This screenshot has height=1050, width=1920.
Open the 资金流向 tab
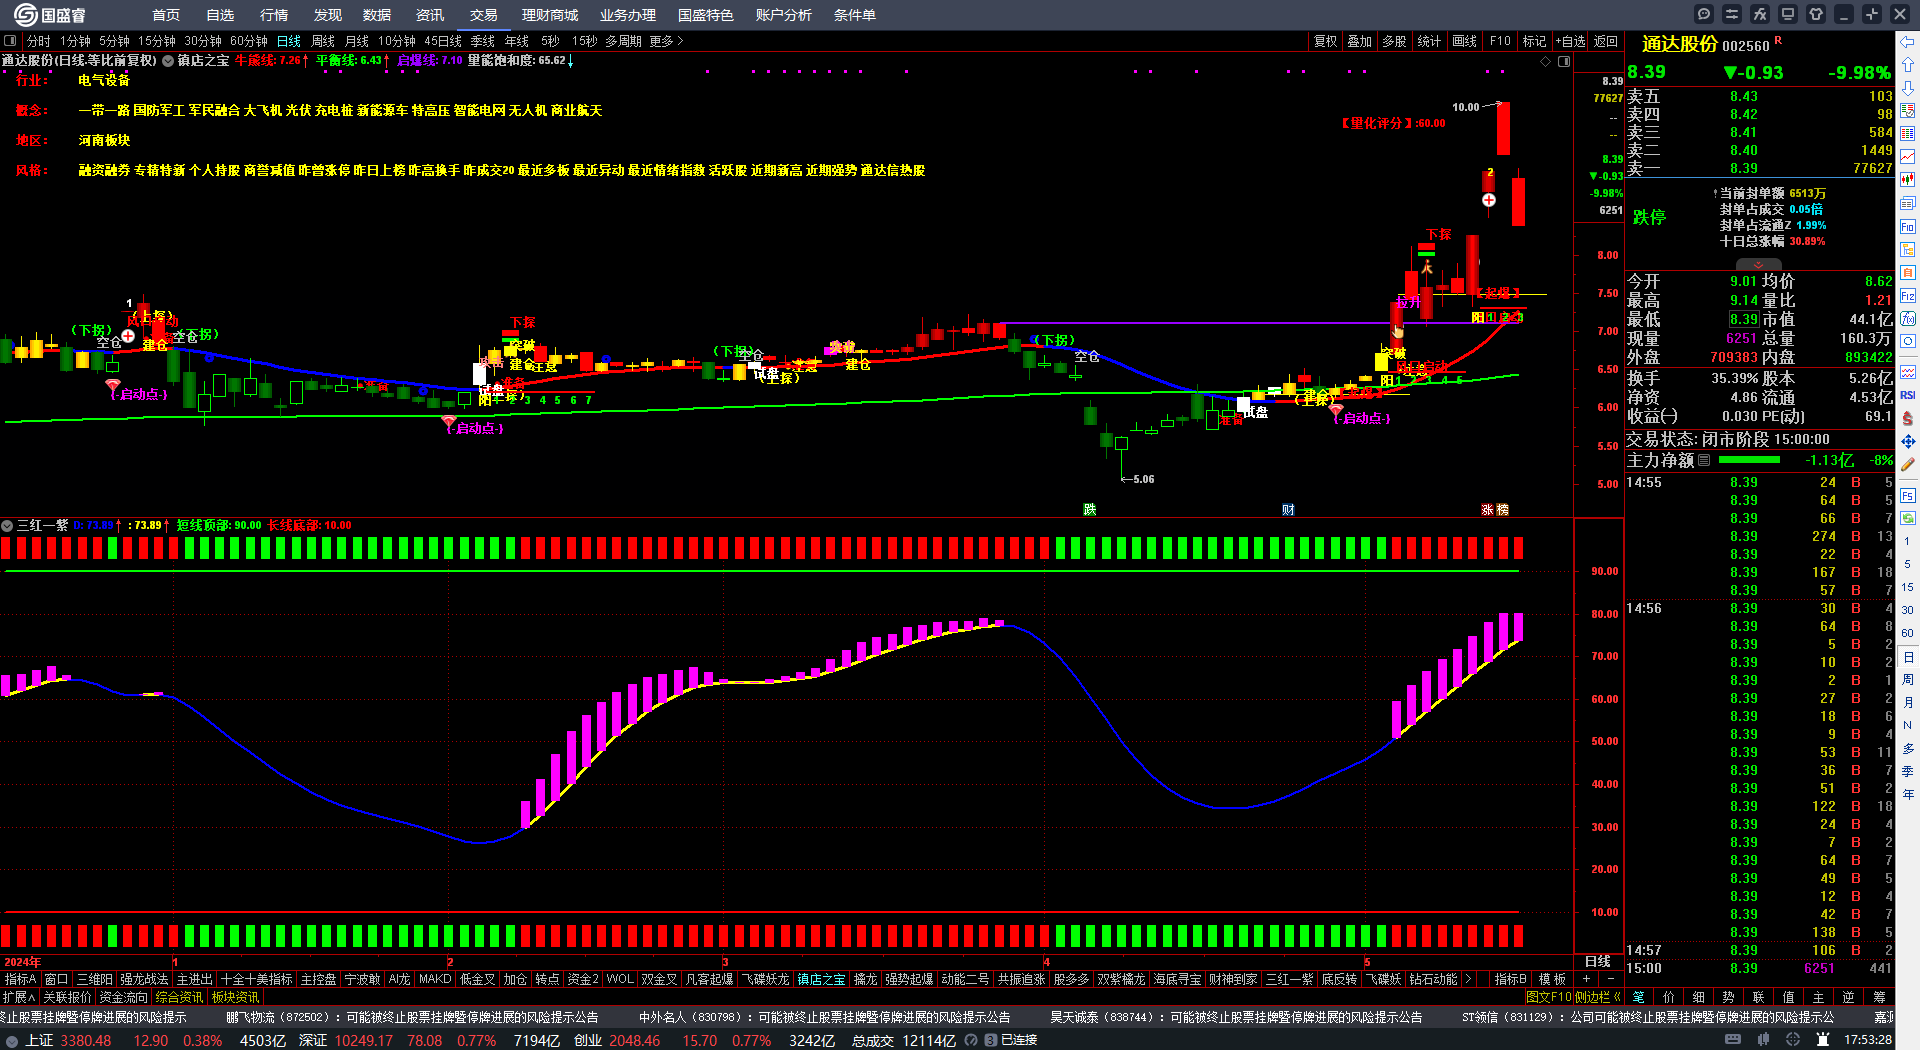(123, 997)
